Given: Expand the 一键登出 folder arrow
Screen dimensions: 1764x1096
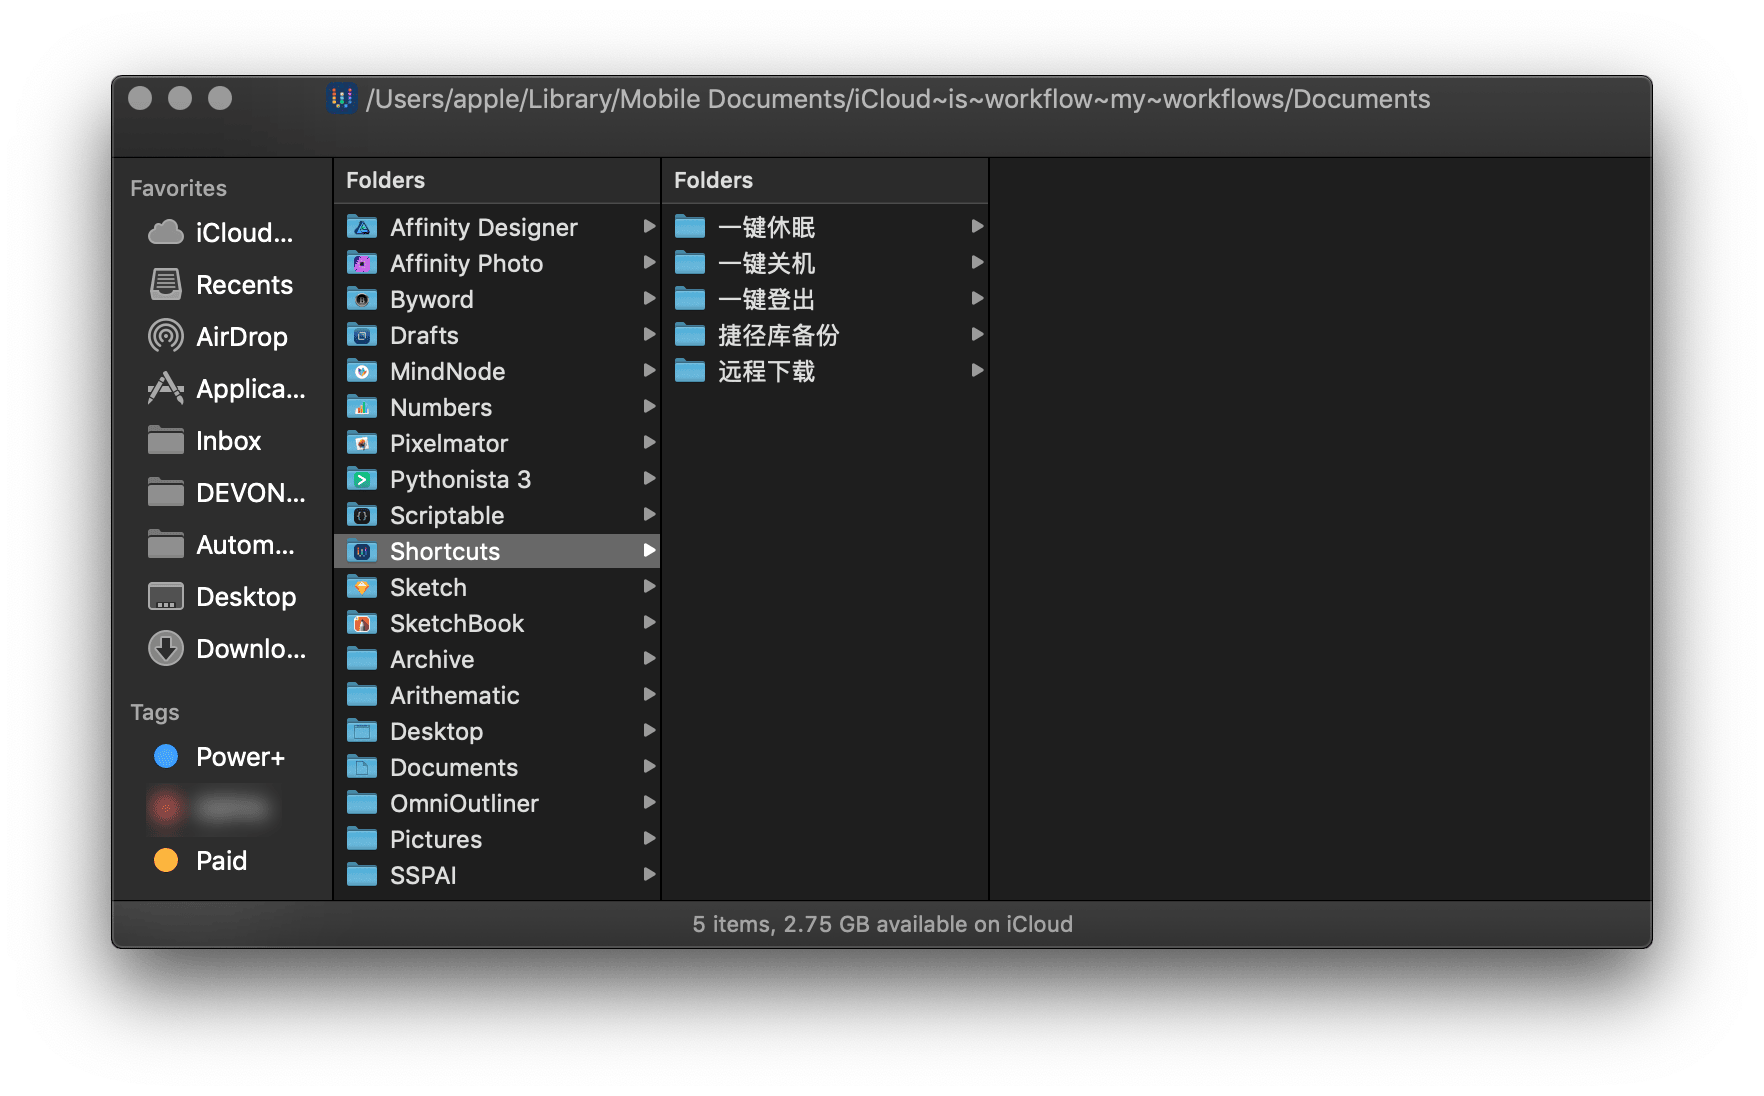Looking at the screenshot, I should tap(977, 299).
